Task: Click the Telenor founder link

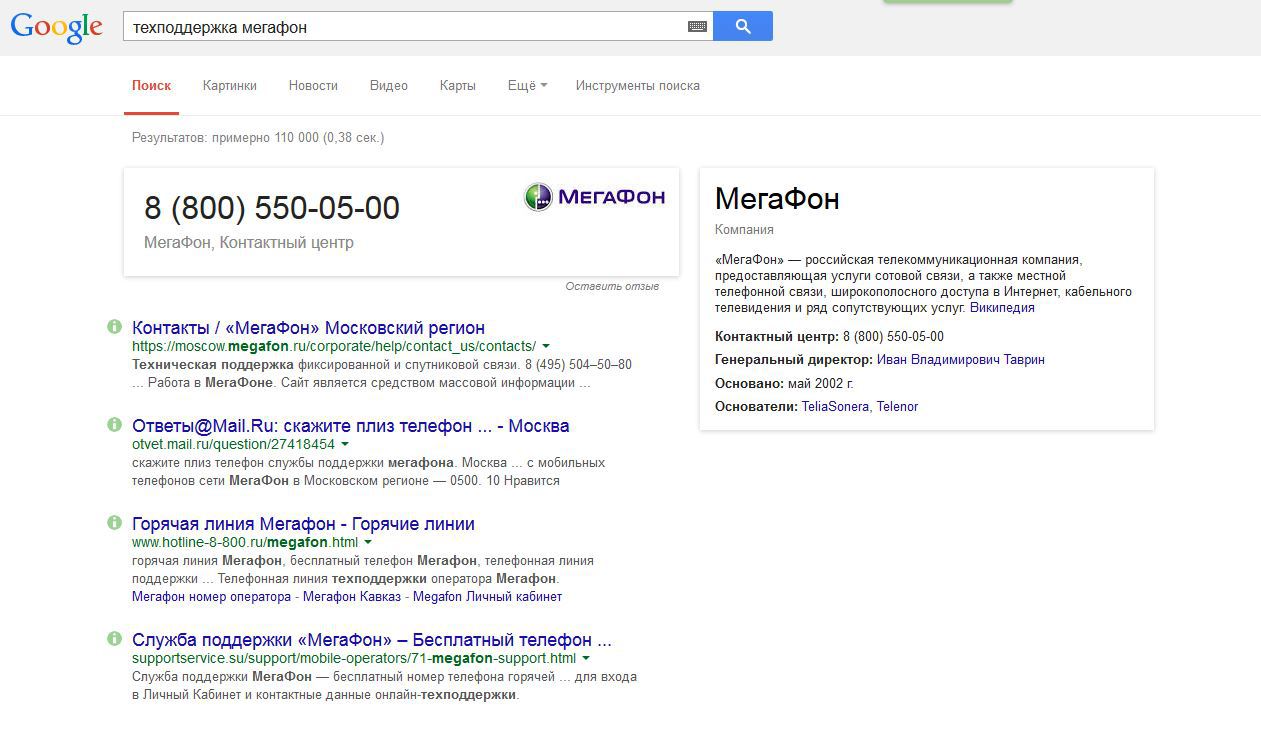Action: (x=897, y=406)
